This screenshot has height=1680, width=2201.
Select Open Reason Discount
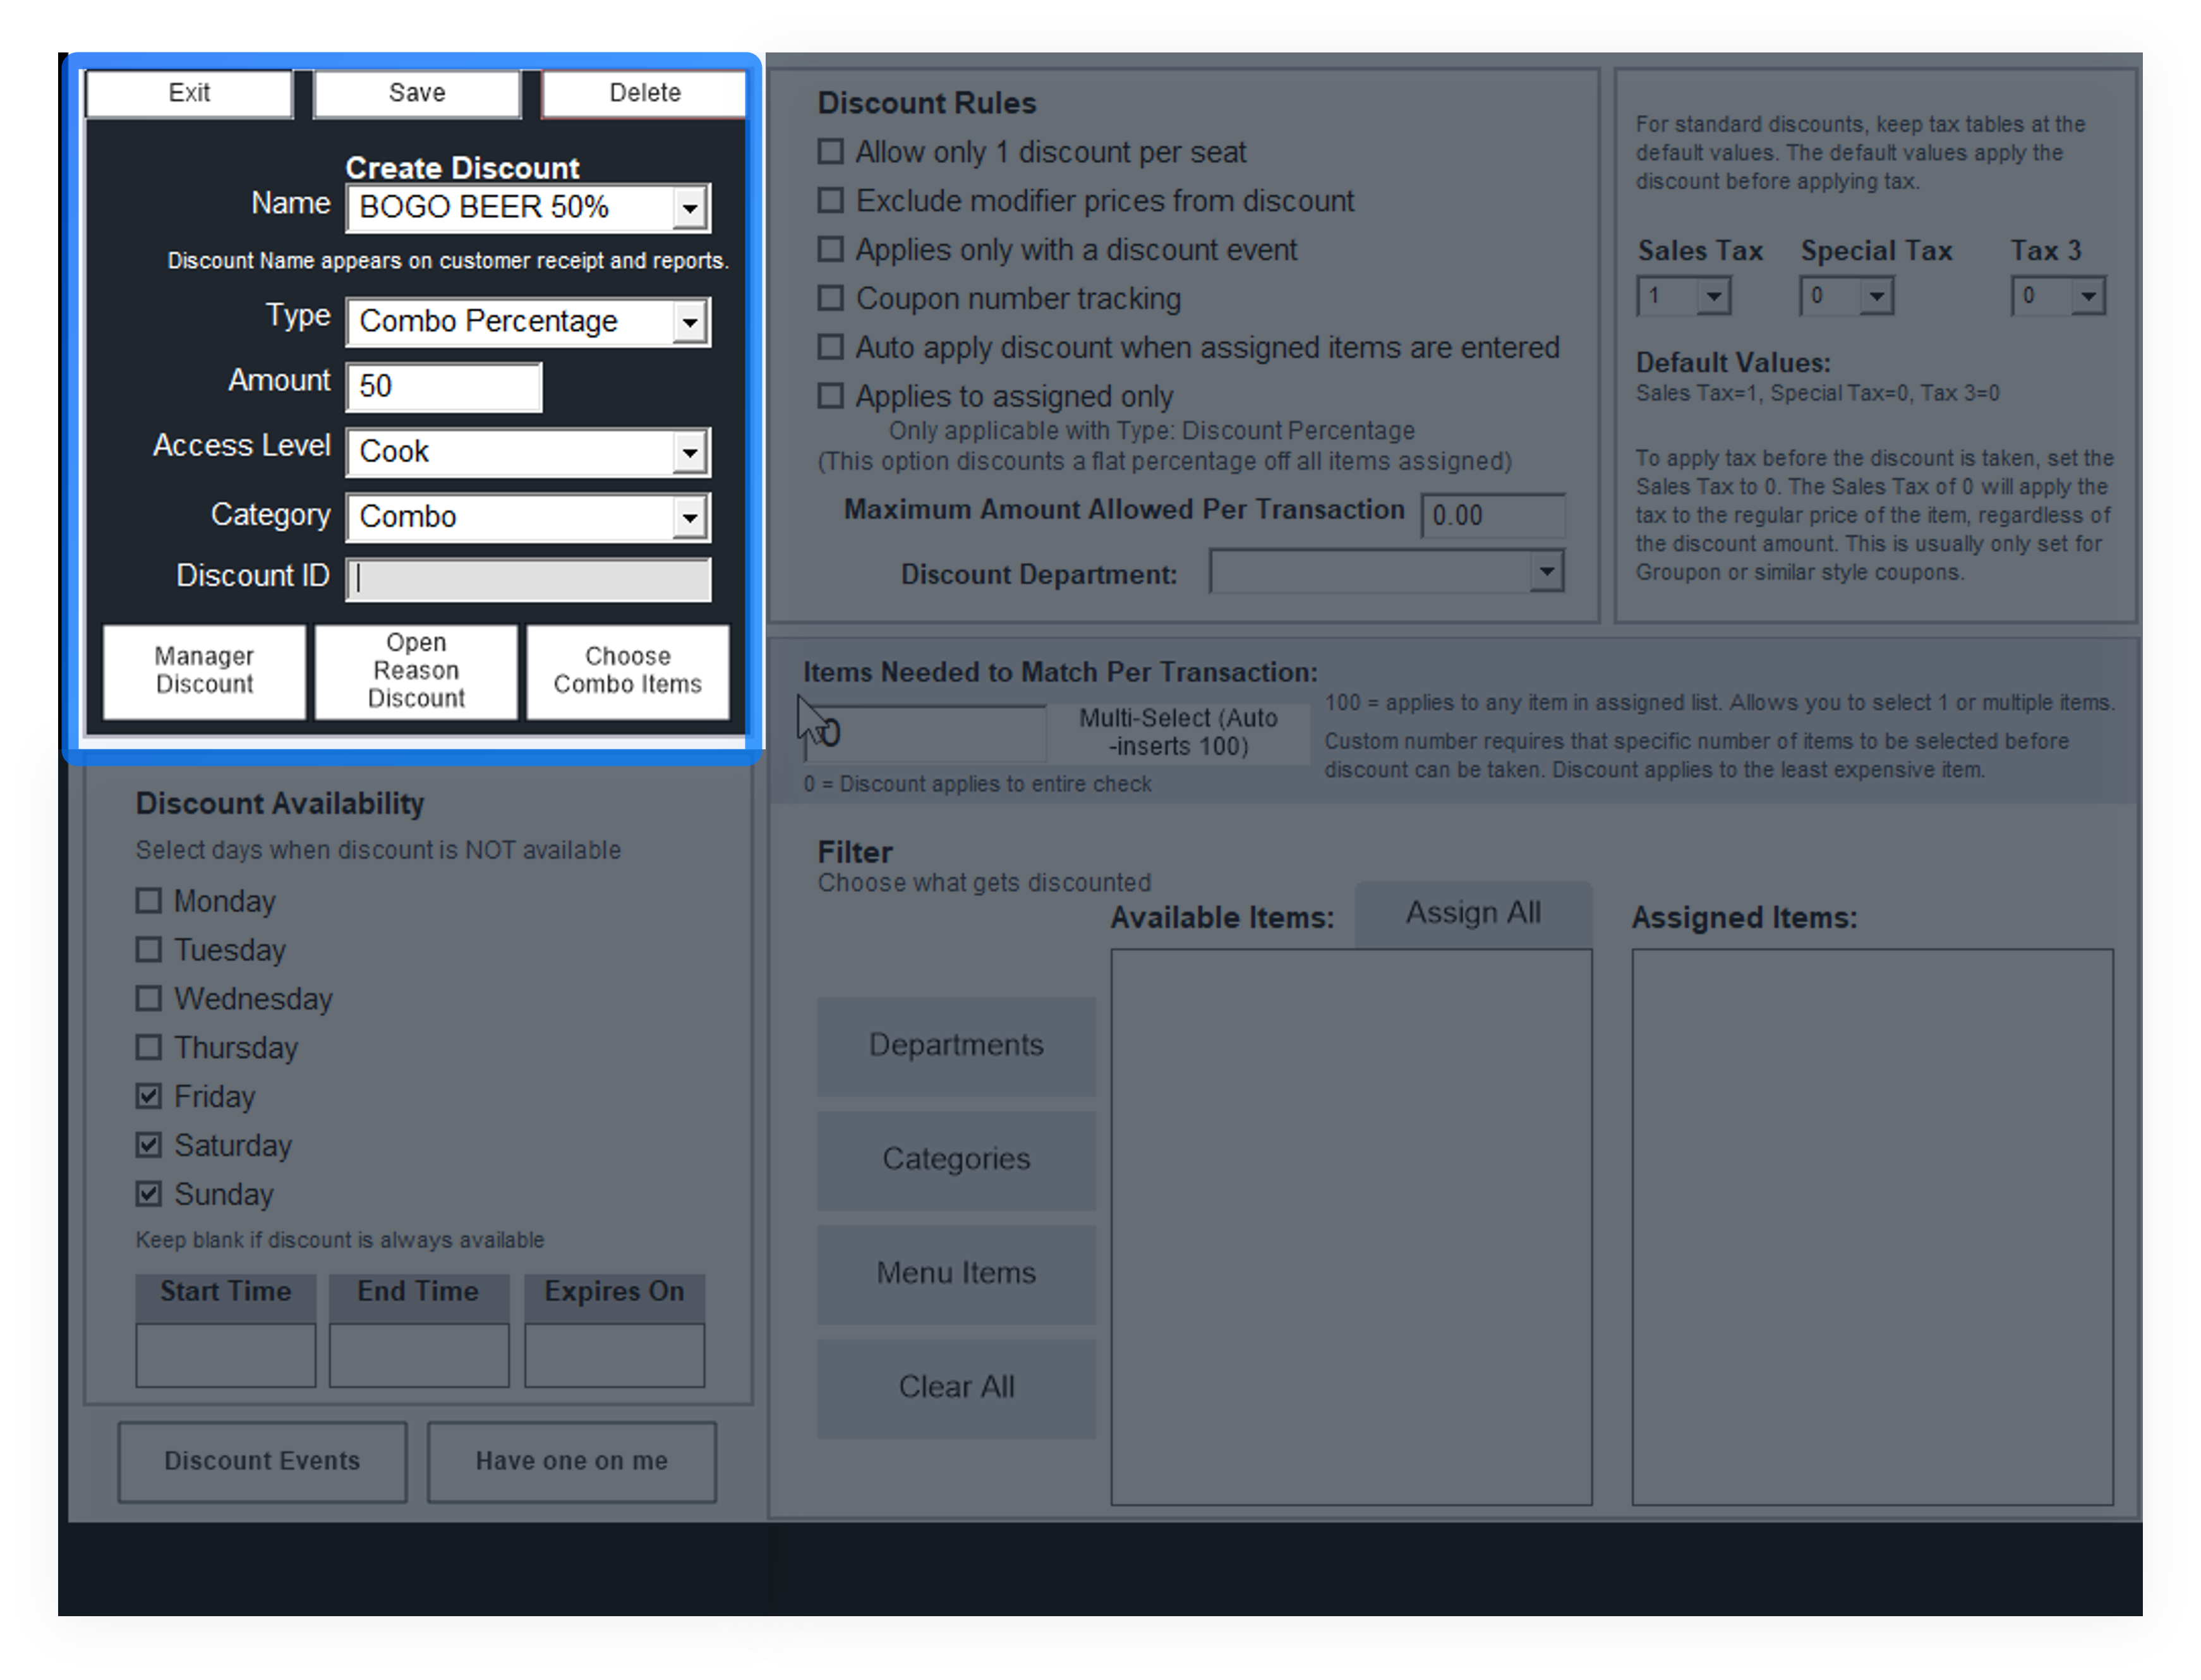416,671
